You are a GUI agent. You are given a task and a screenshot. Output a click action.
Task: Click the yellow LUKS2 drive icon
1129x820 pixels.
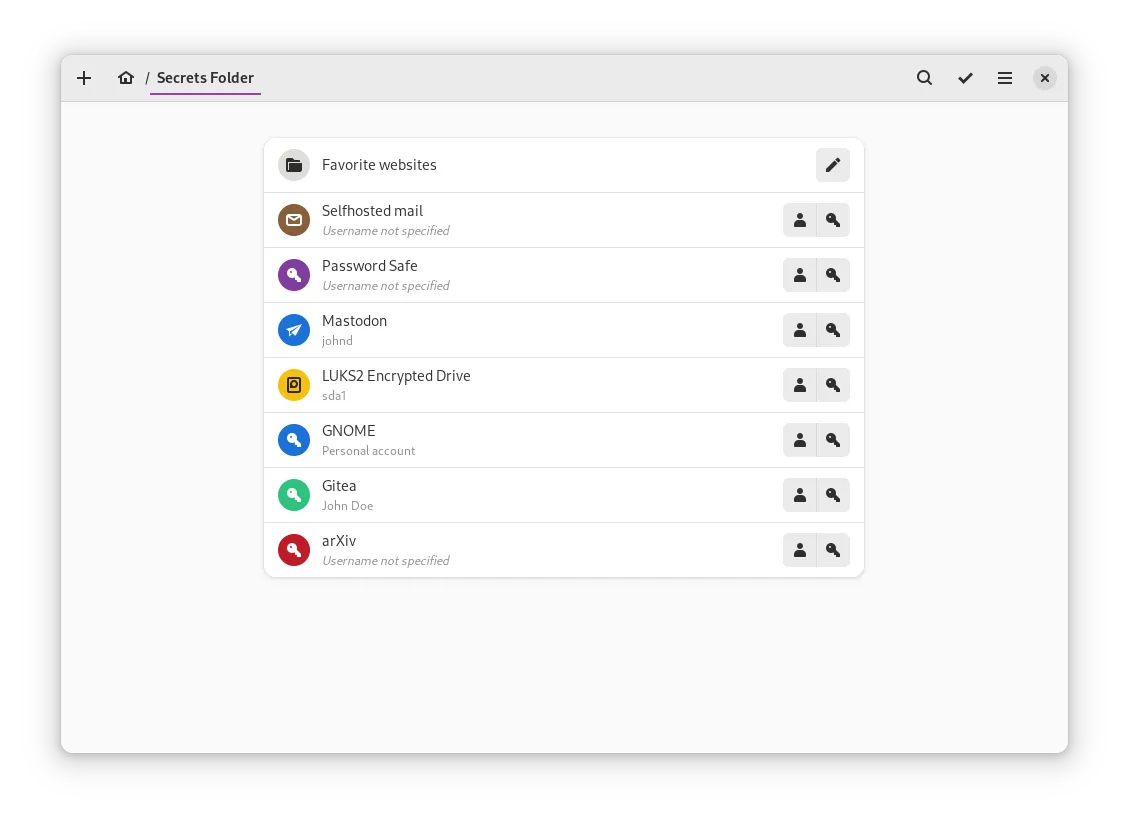(x=294, y=385)
